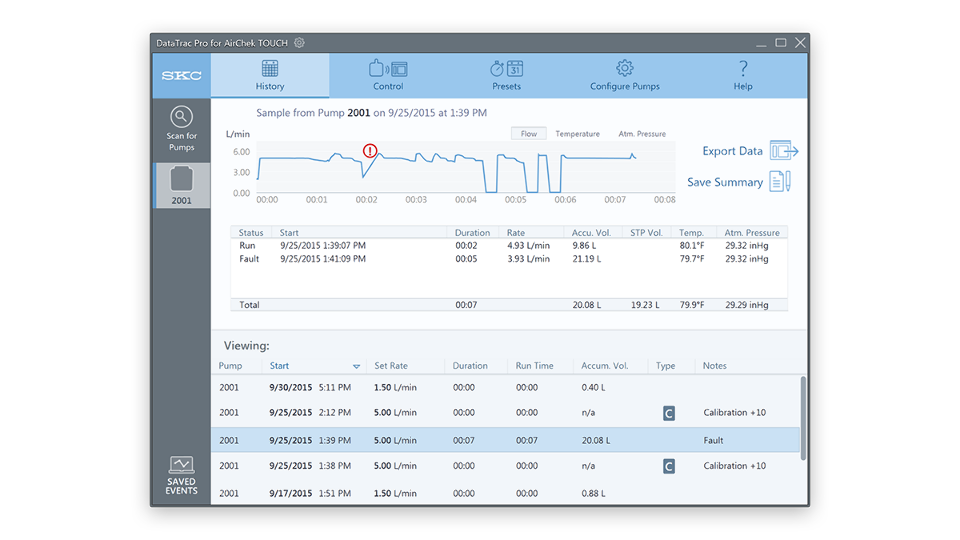
Task: Open the History tab
Action: [270, 75]
